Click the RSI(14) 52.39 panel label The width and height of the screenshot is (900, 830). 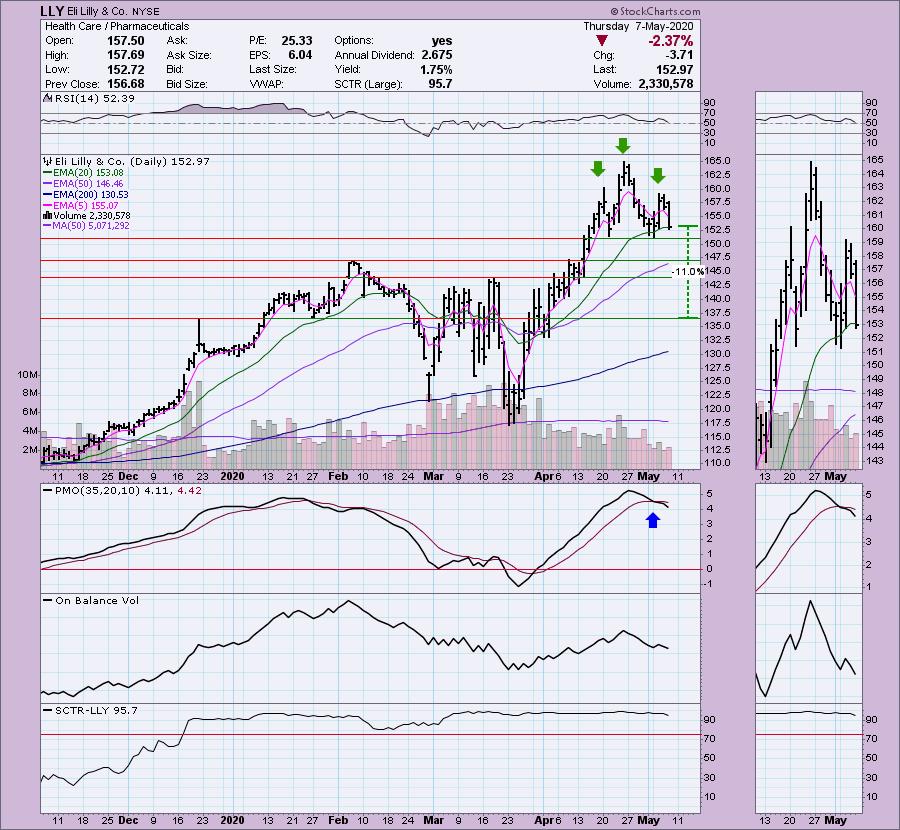coord(95,98)
